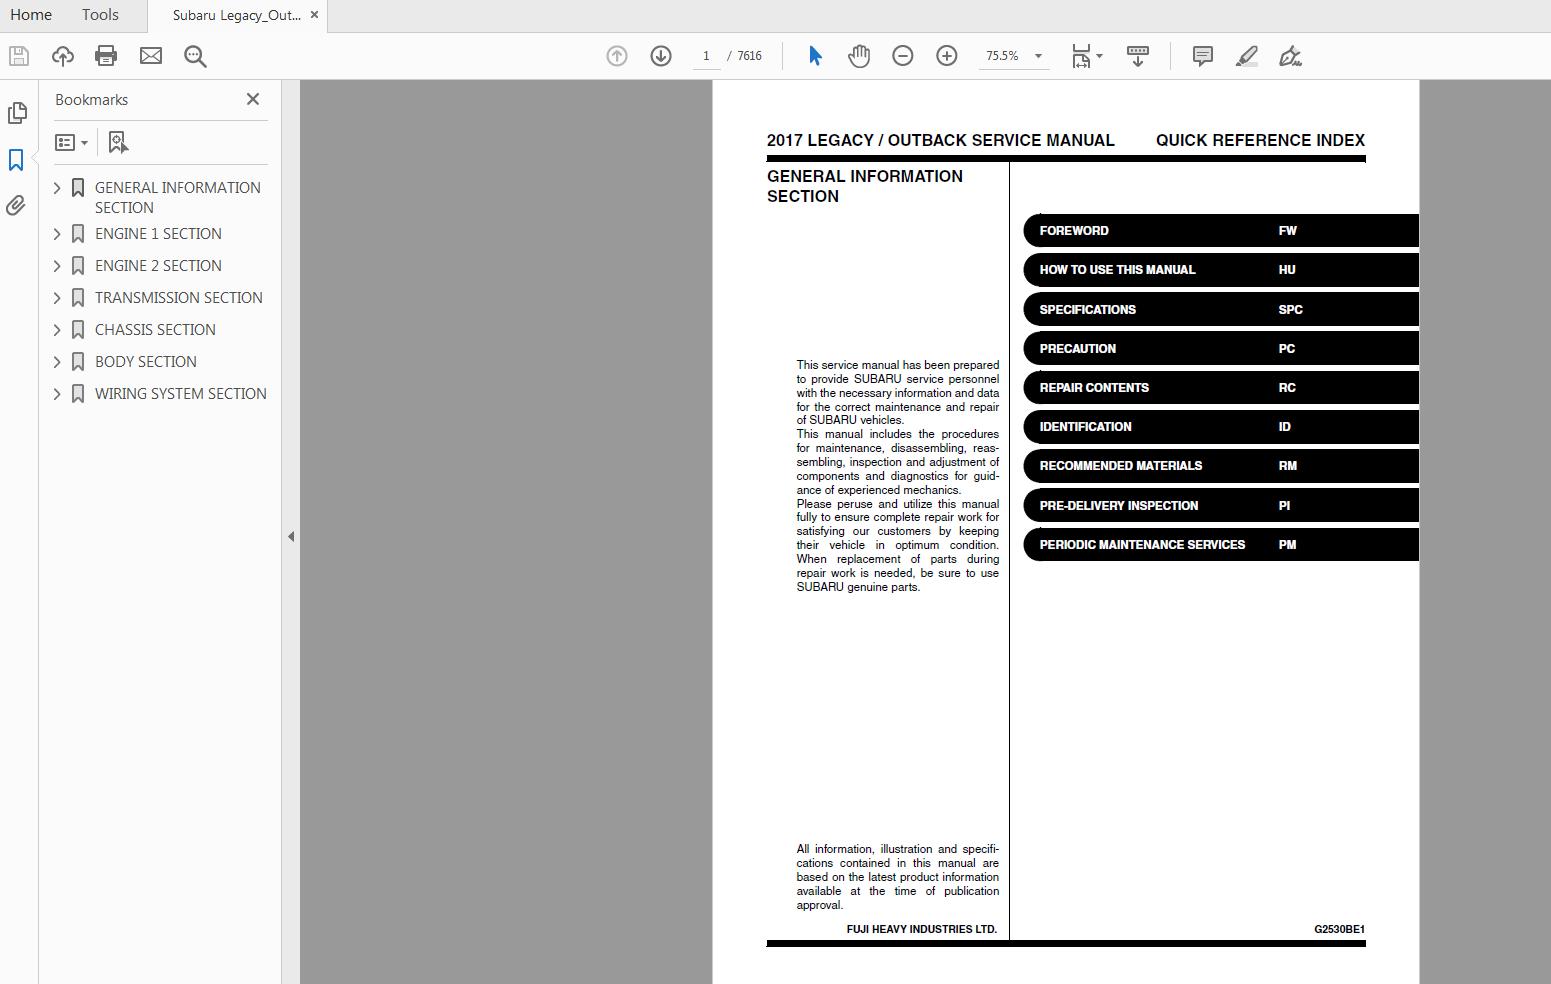This screenshot has height=984, width=1551.
Task: Activate the hand pan tool
Action: point(859,56)
